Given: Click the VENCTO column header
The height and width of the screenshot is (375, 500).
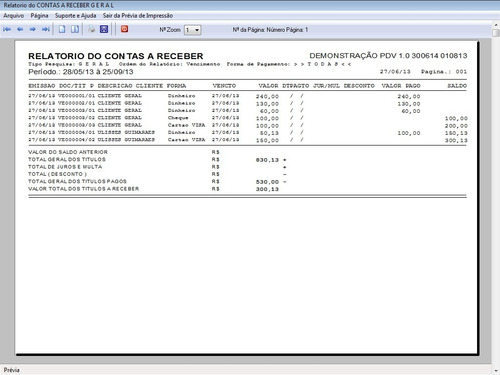Looking at the screenshot, I should [224, 86].
